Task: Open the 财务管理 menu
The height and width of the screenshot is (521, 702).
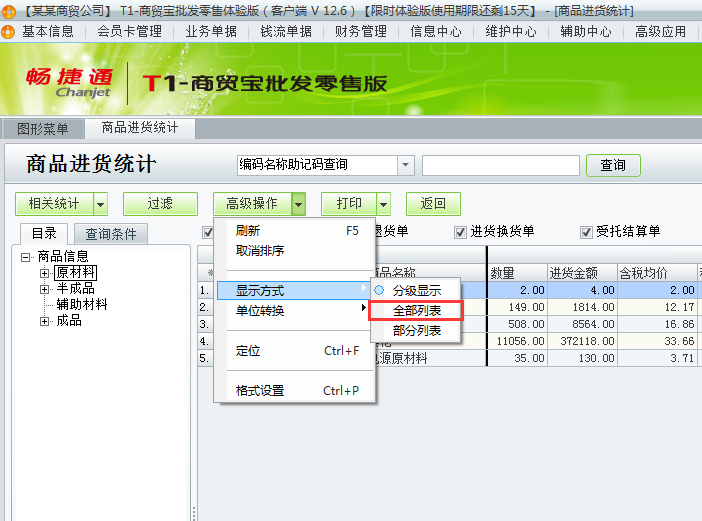Action: (x=361, y=31)
